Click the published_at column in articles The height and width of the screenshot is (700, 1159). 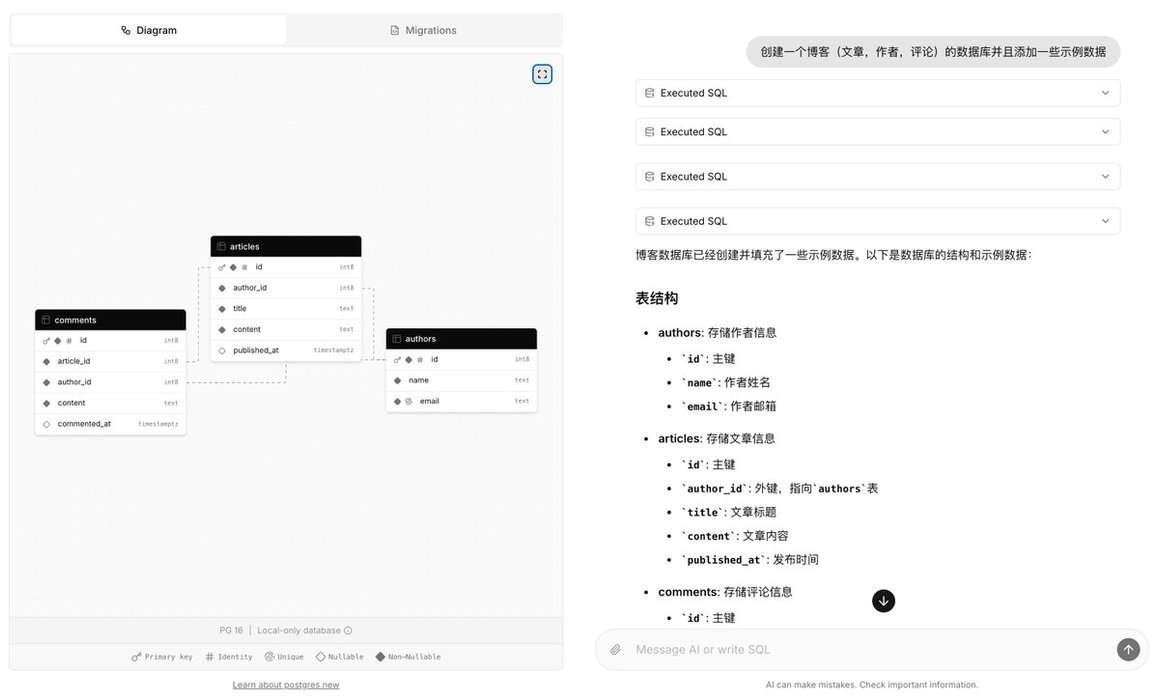(x=286, y=350)
